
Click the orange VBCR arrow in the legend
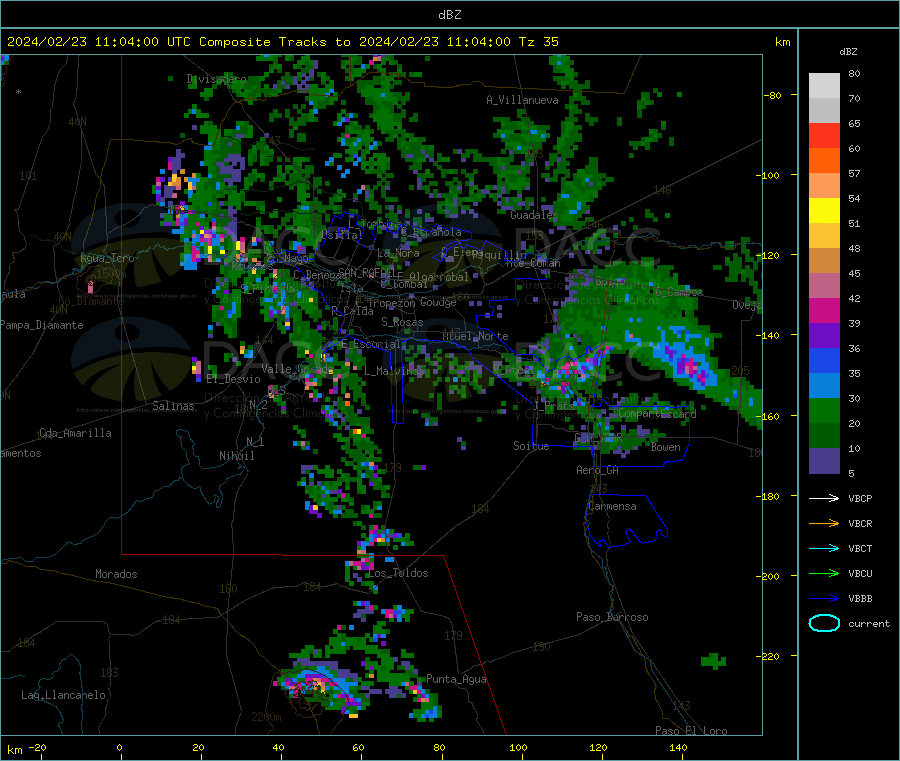coord(824,523)
